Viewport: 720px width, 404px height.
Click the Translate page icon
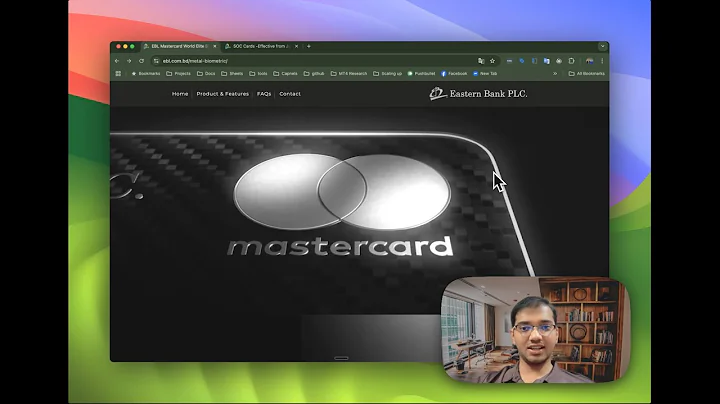(x=481, y=61)
